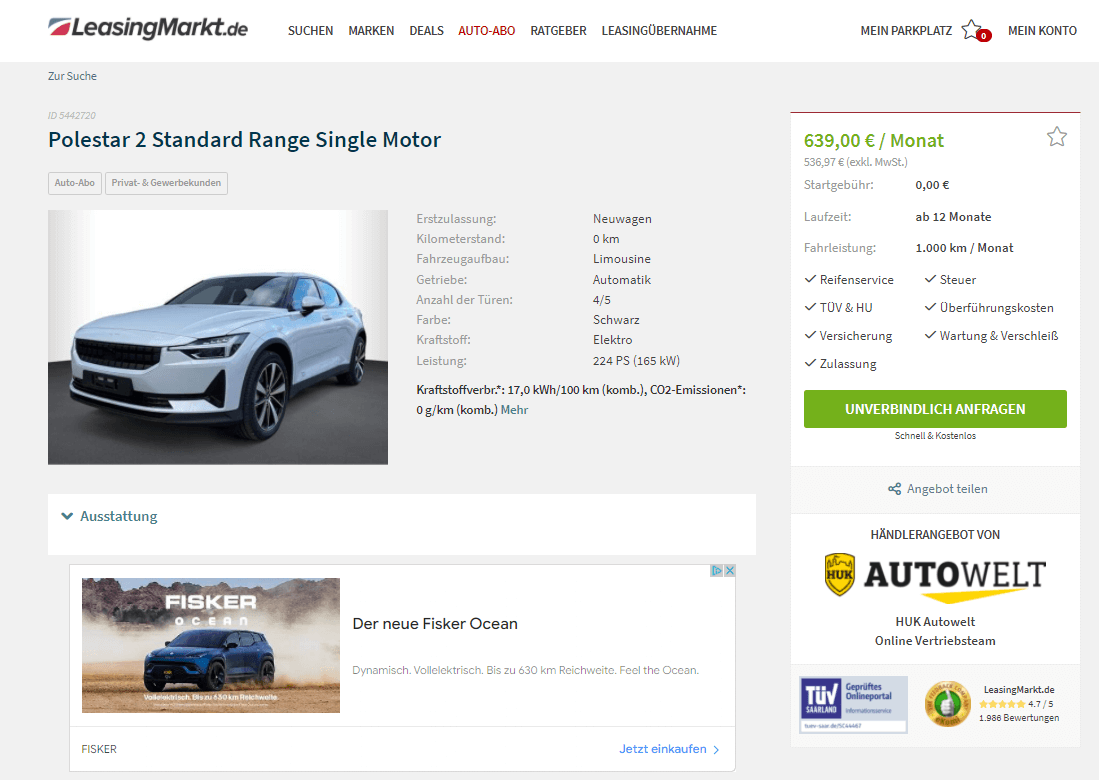Click the Angebot teilen link

click(947, 489)
